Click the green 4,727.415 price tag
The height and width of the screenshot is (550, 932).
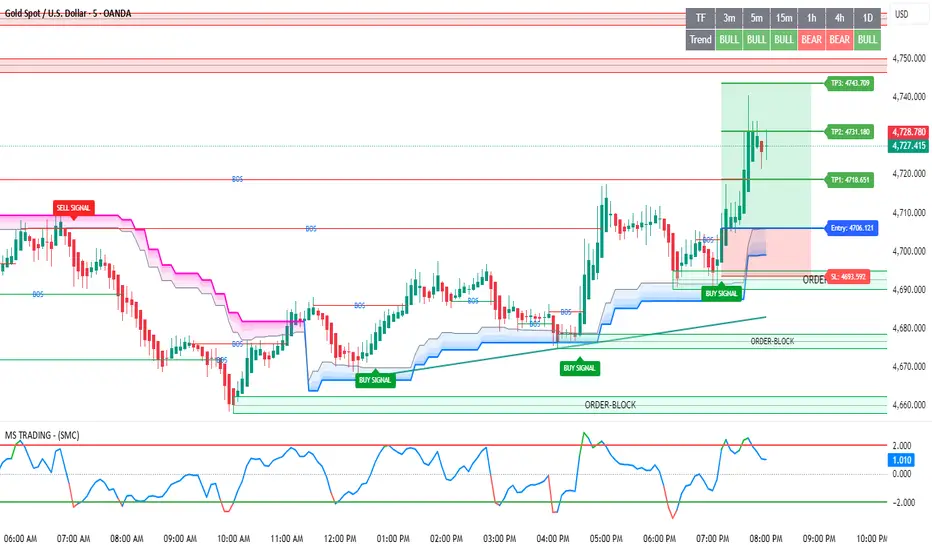click(x=908, y=146)
